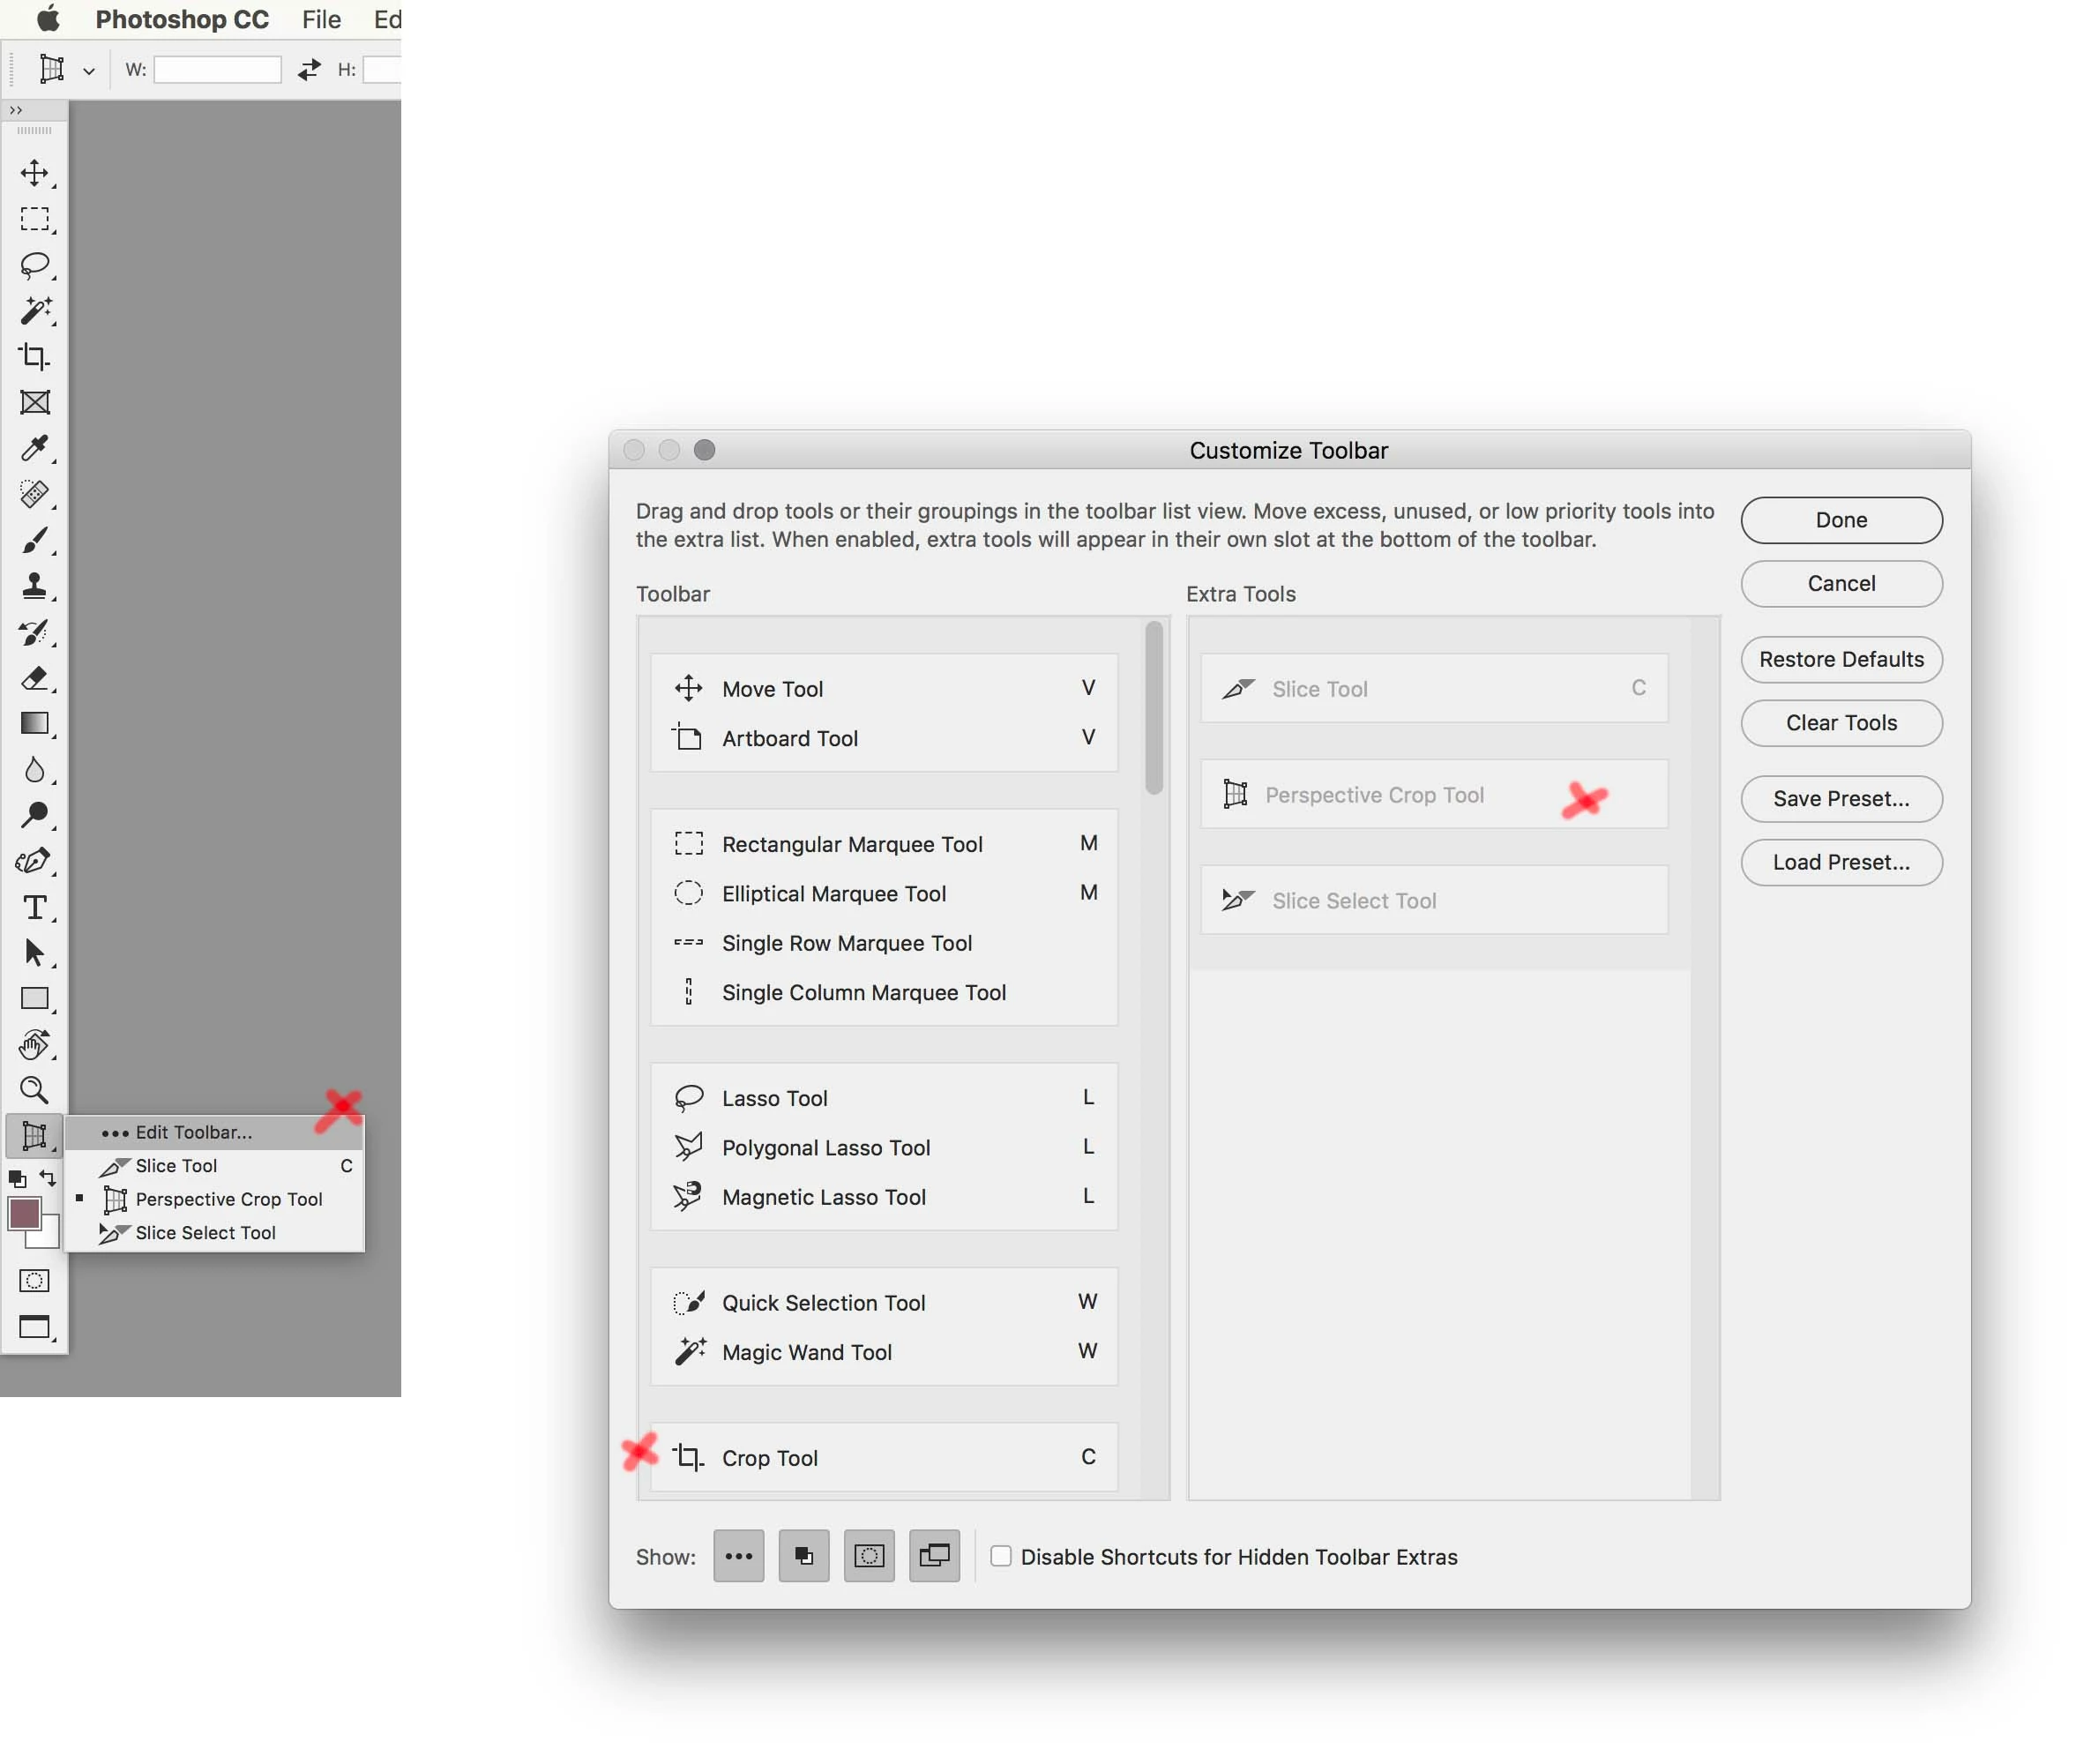This screenshot has width=2076, height=1764.
Task: Enable Disable Shortcuts for Hidden Toolbar Extras
Action: coord(1000,1556)
